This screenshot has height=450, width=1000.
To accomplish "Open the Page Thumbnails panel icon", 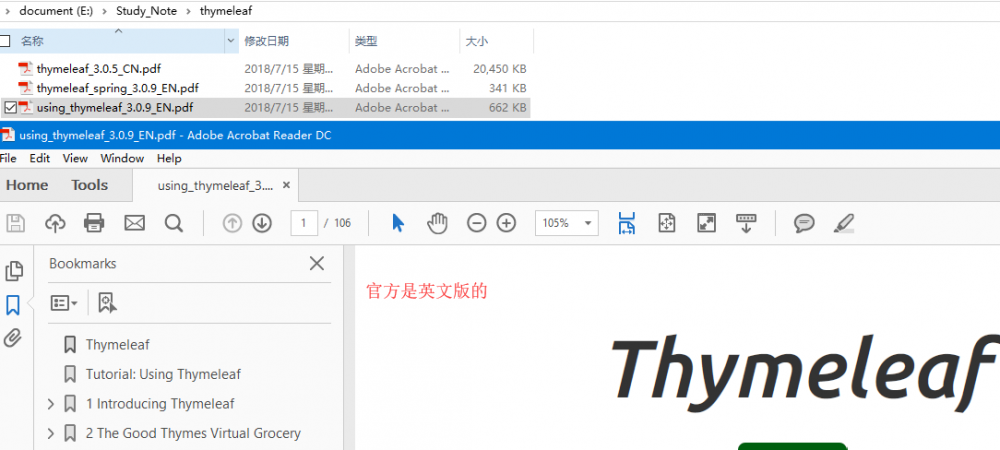I will click(x=14, y=271).
